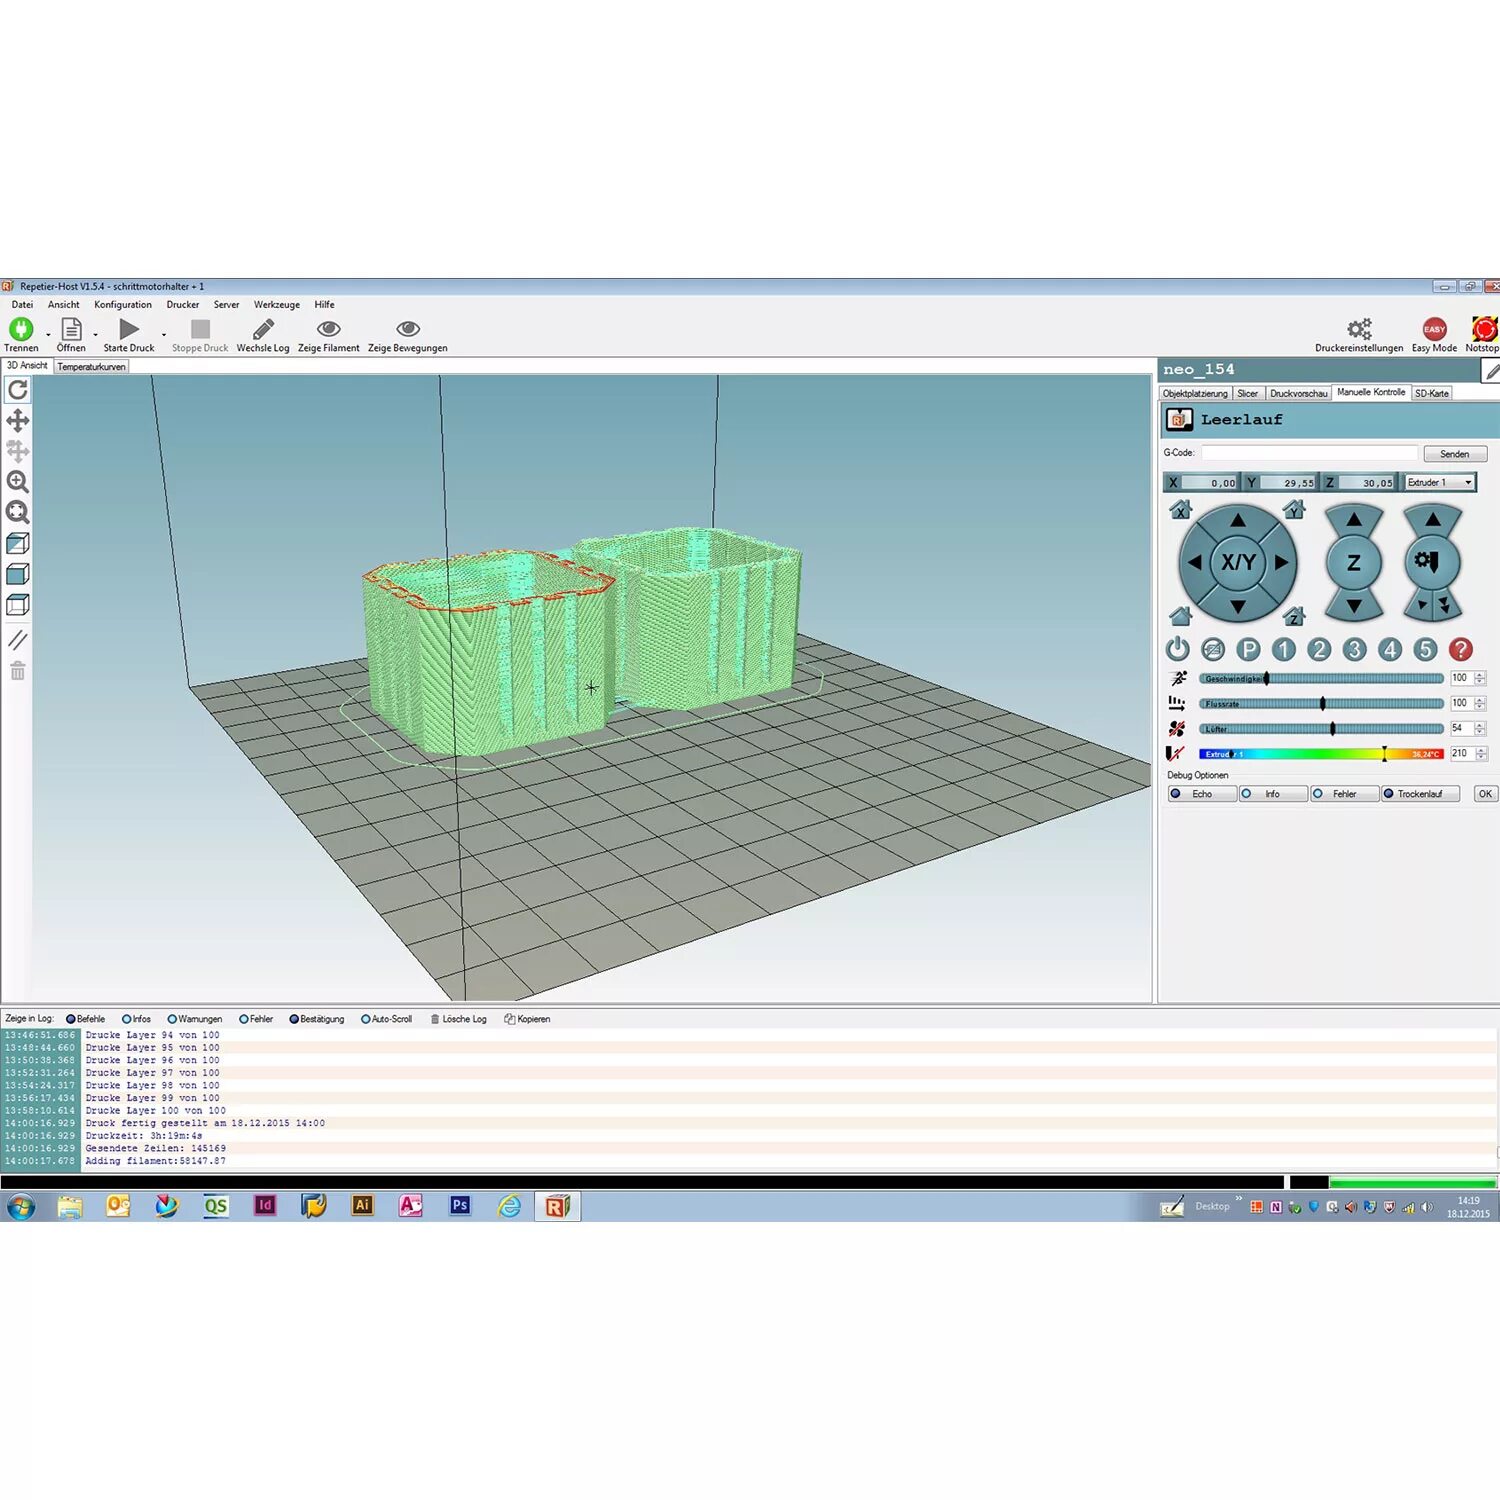
Task: Adjust Flussrate value stepper
Action: (x=1480, y=704)
